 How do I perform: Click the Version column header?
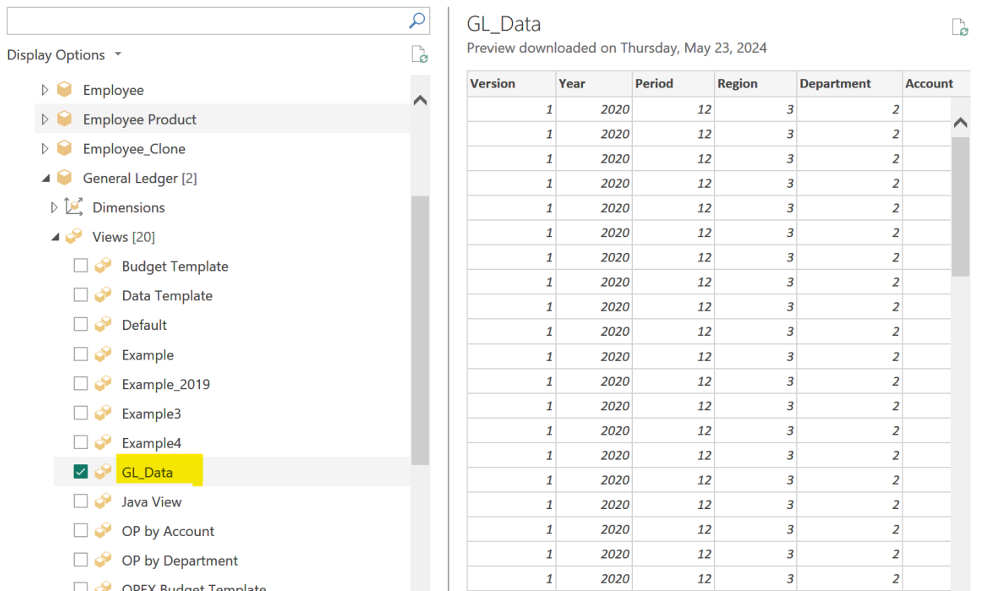511,83
